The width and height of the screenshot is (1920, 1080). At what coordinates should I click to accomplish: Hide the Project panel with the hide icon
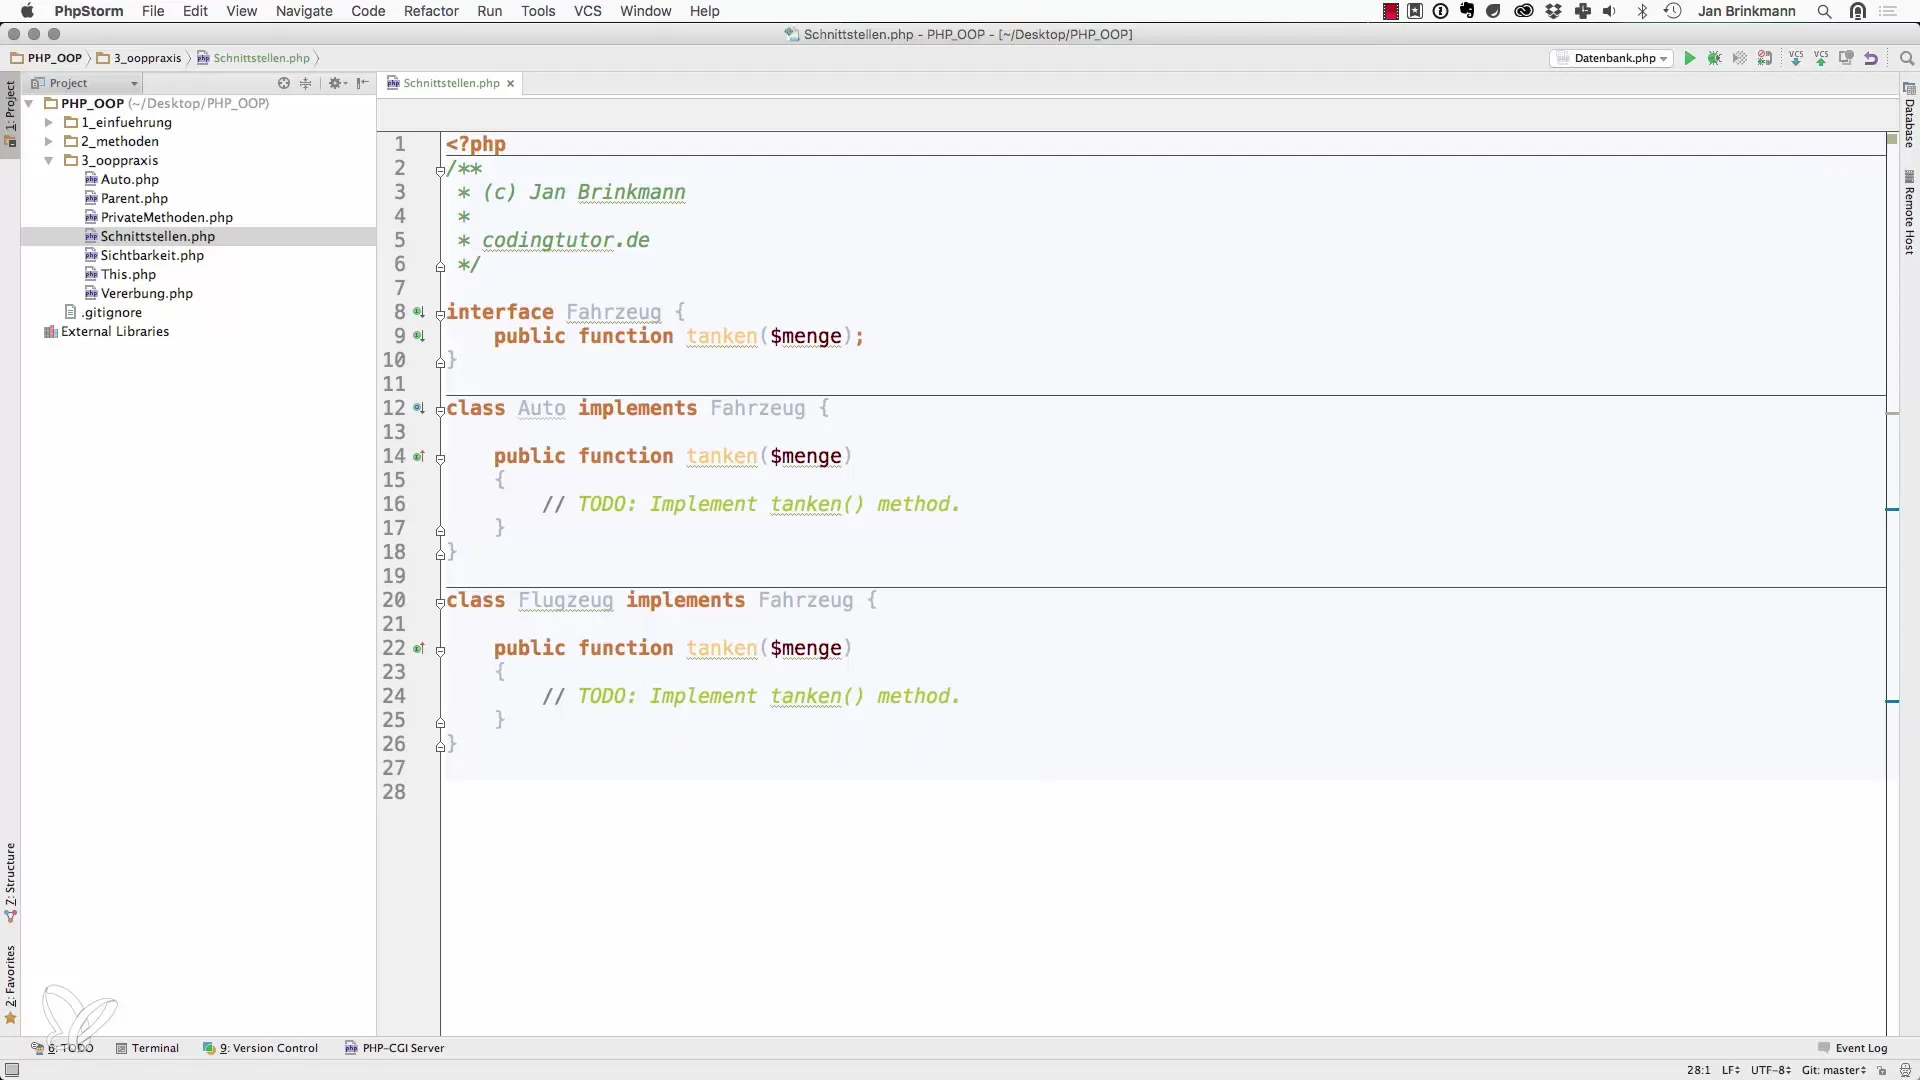coord(363,83)
